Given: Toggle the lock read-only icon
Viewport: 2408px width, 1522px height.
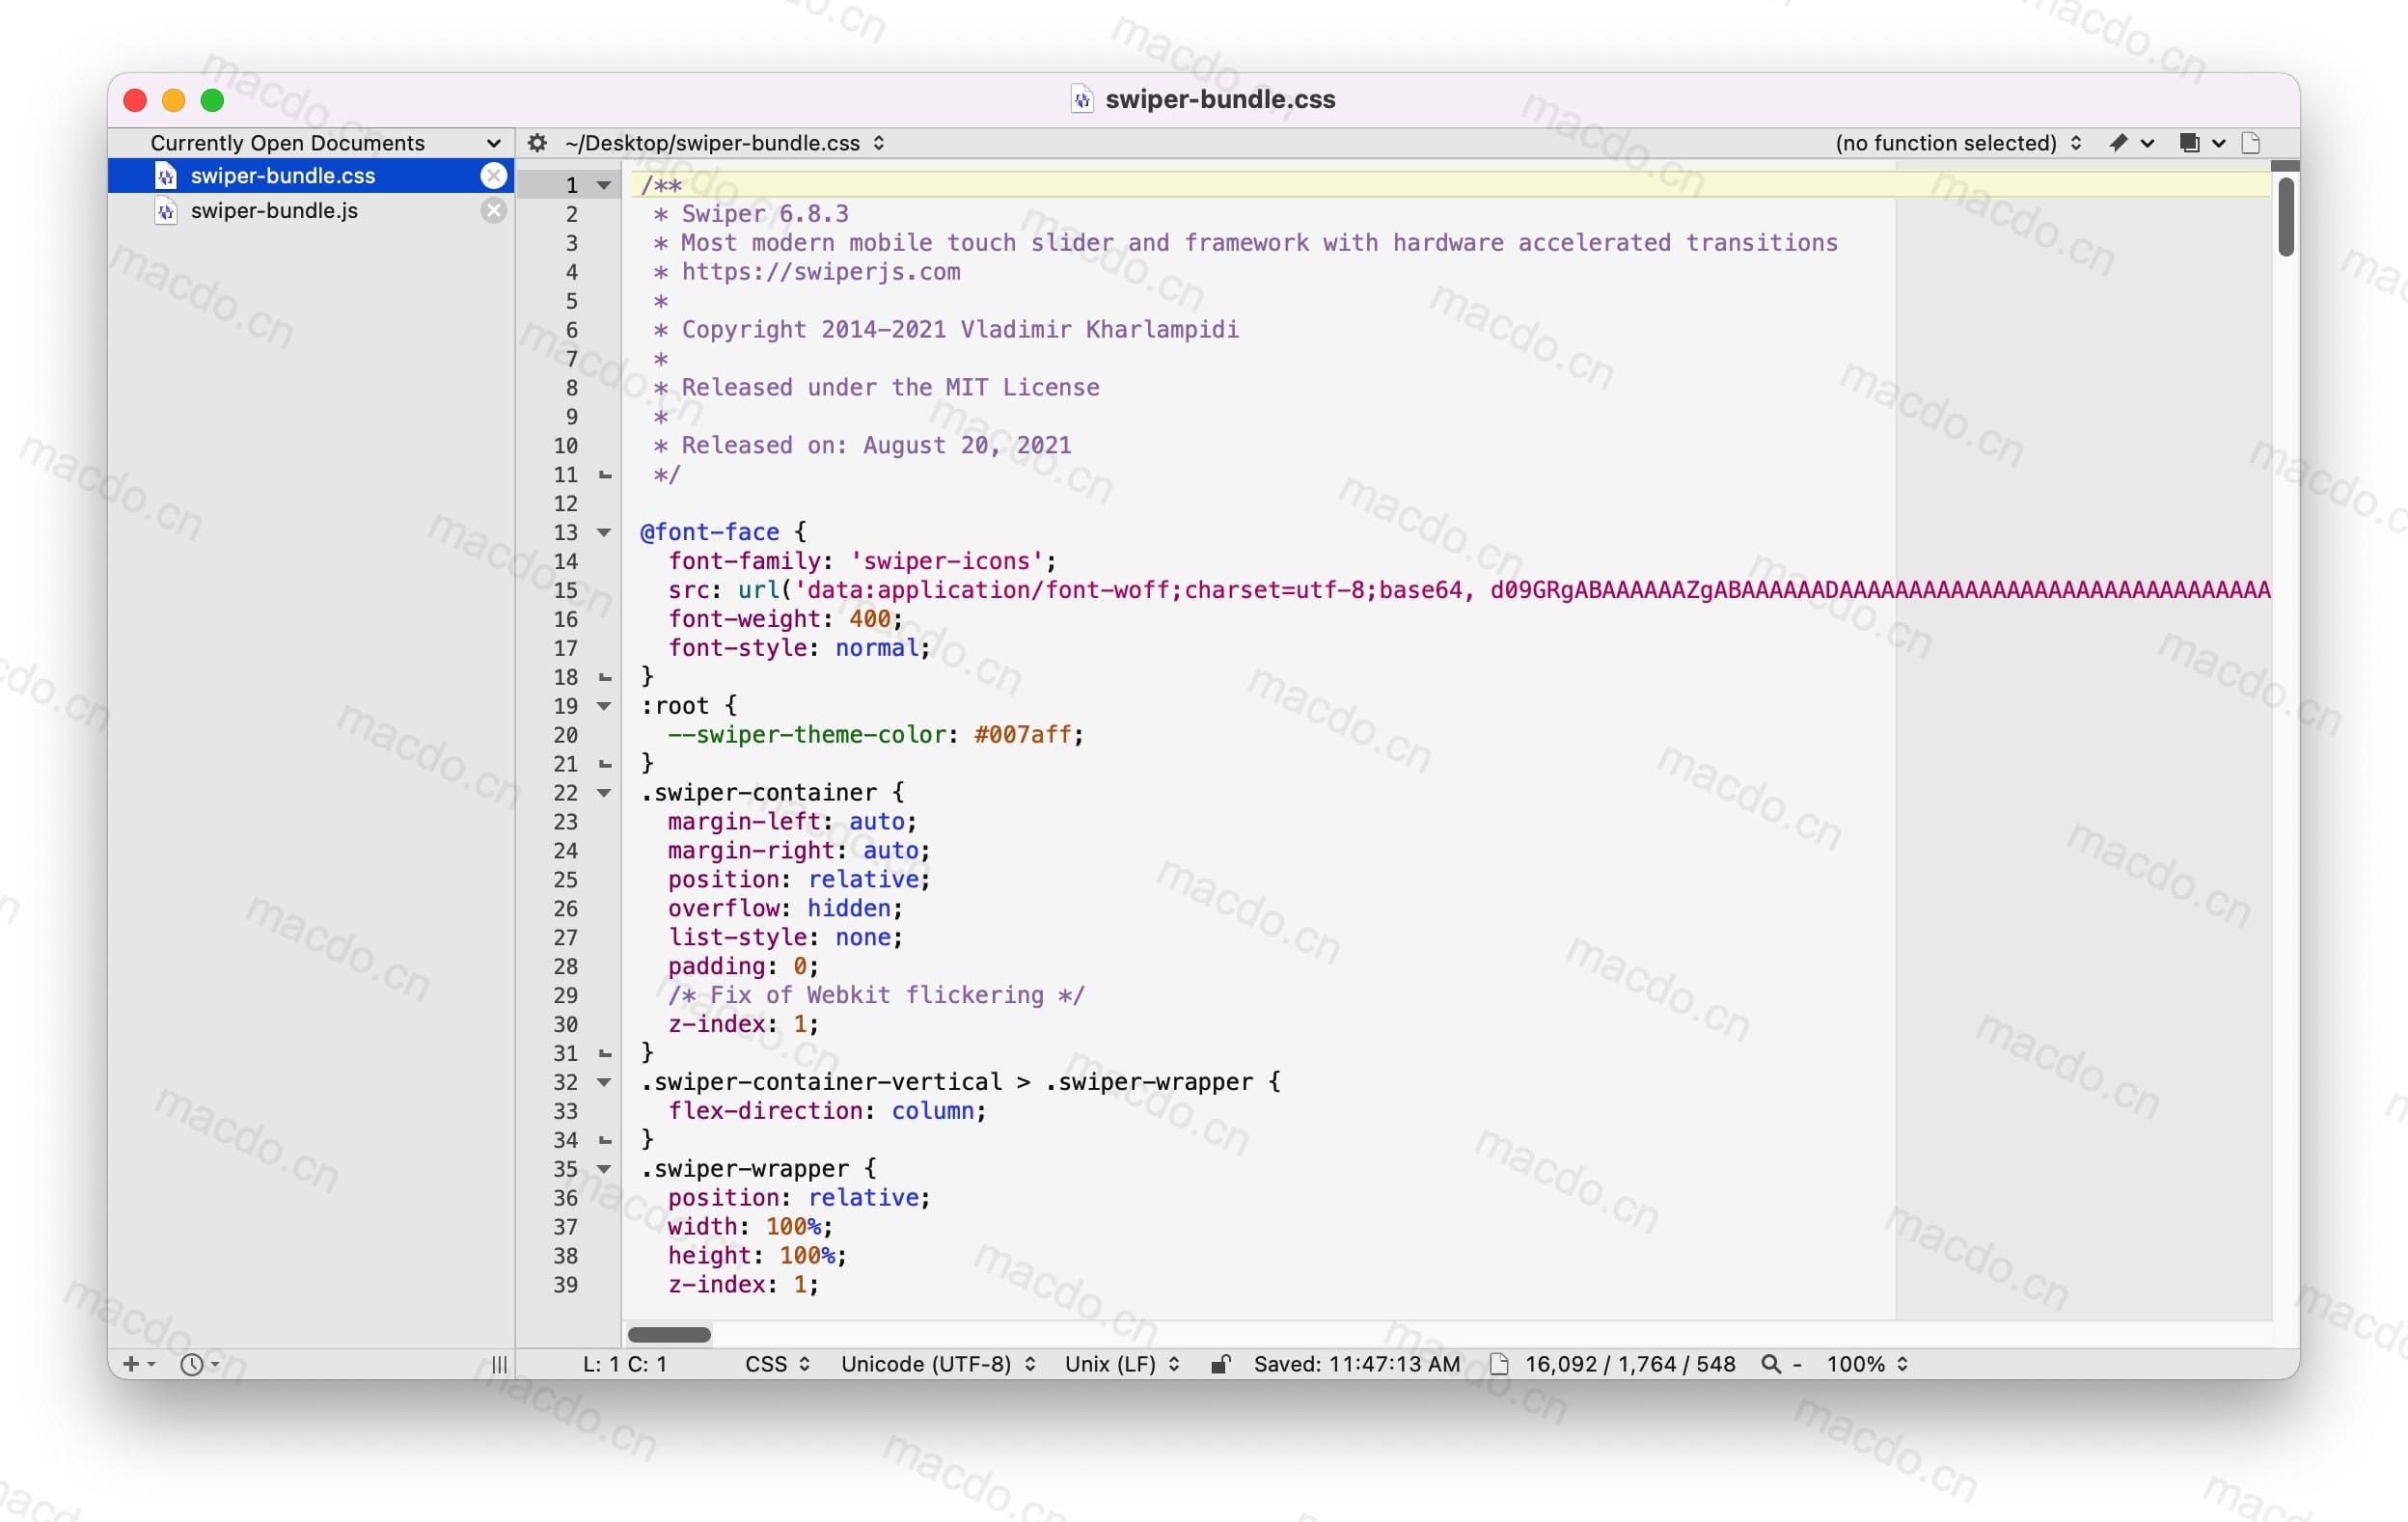Looking at the screenshot, I should point(1219,1364).
